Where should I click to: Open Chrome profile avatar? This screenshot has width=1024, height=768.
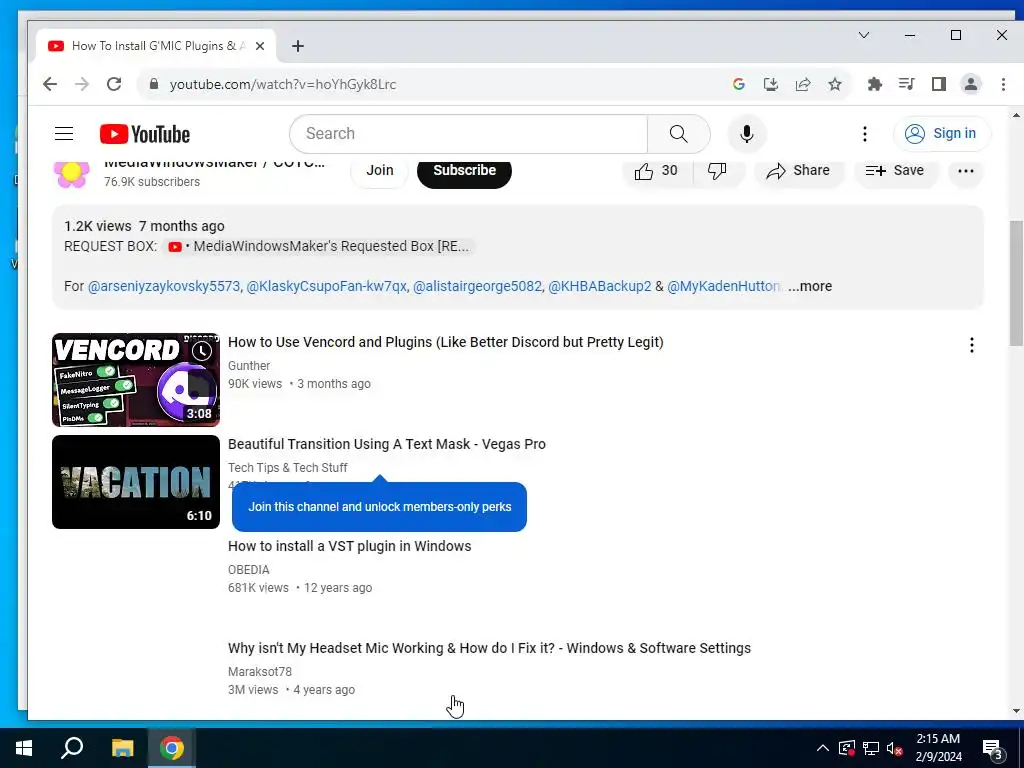[x=971, y=84]
